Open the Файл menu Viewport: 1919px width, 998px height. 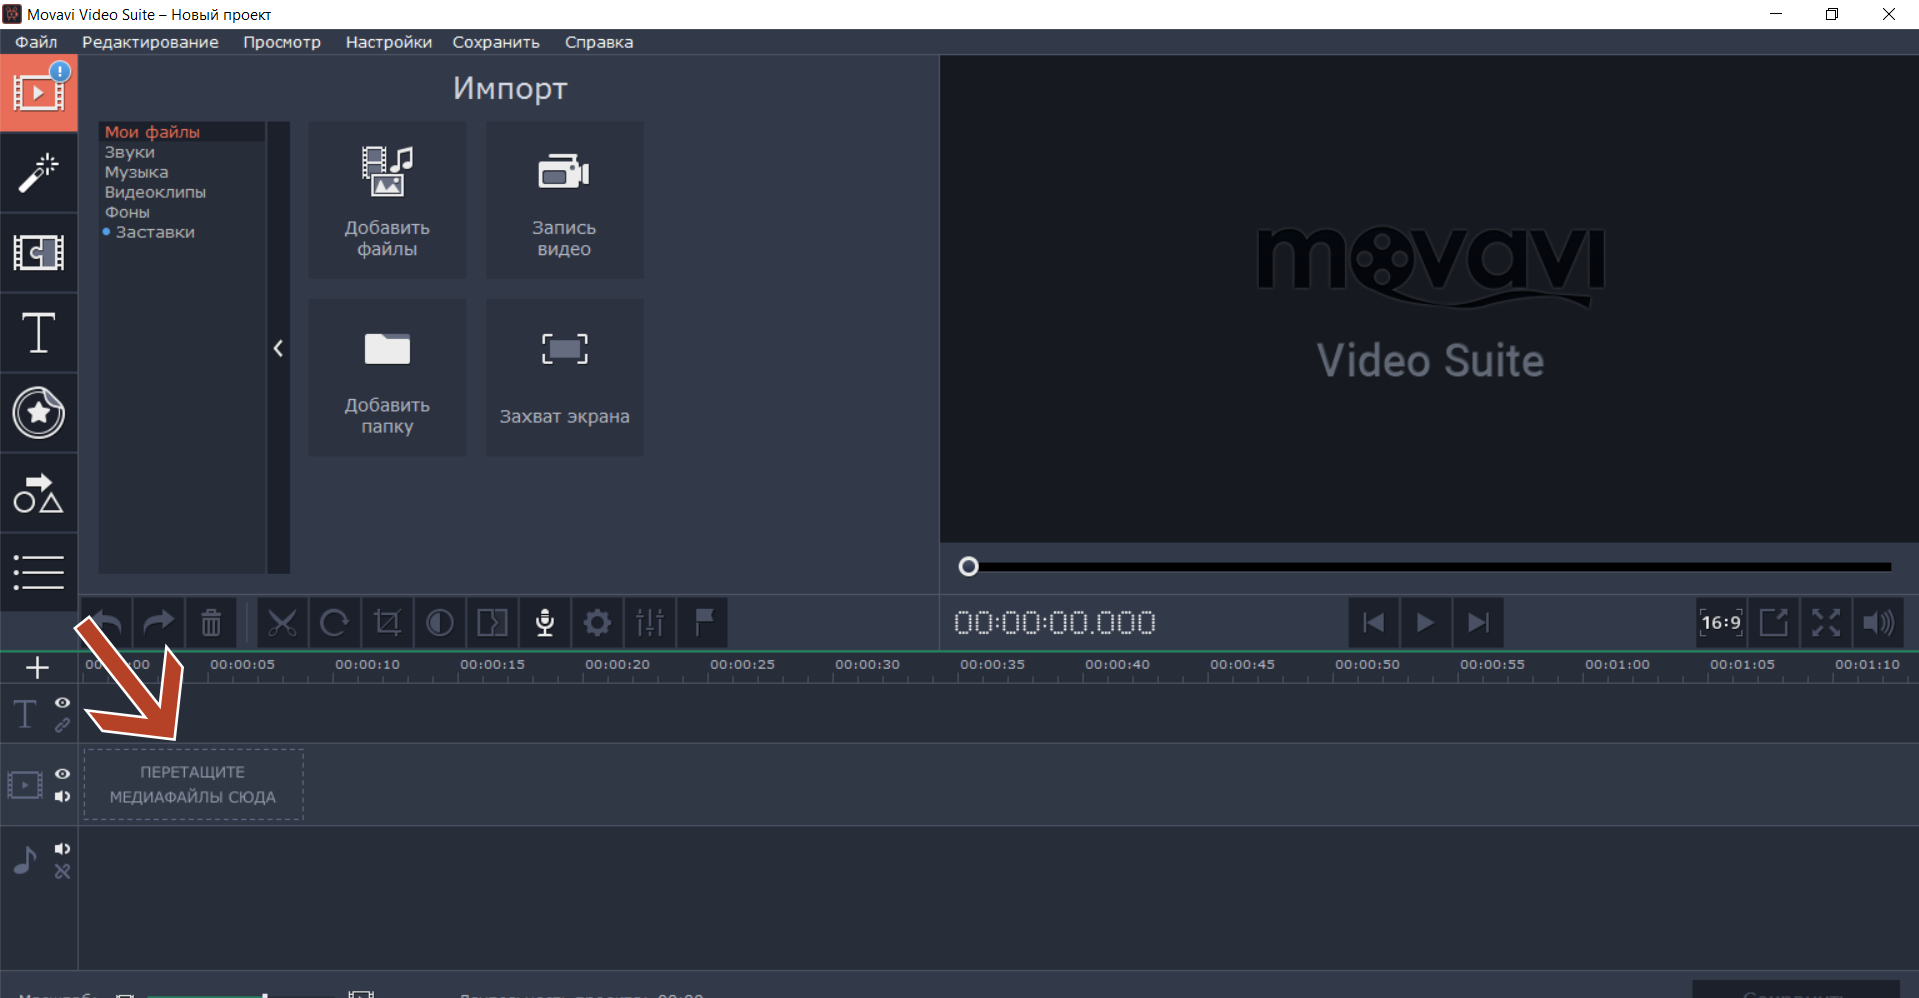[36, 42]
